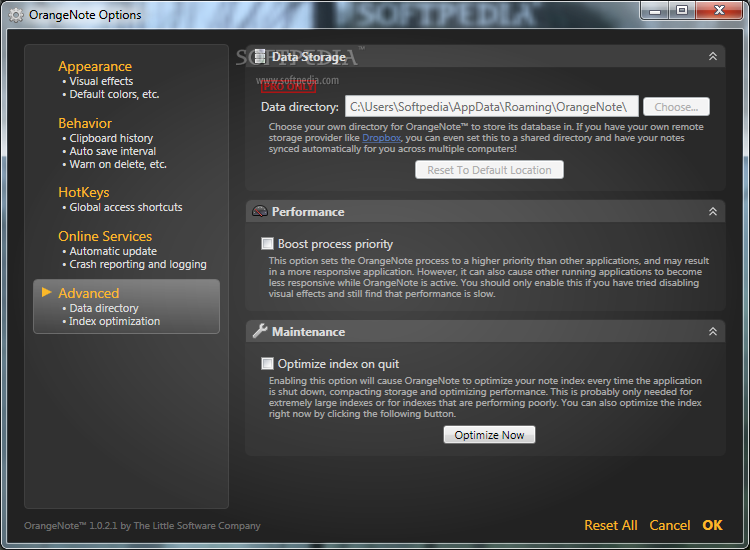This screenshot has height=550, width=750.
Task: Open the Behavior category
Action: click(85, 123)
